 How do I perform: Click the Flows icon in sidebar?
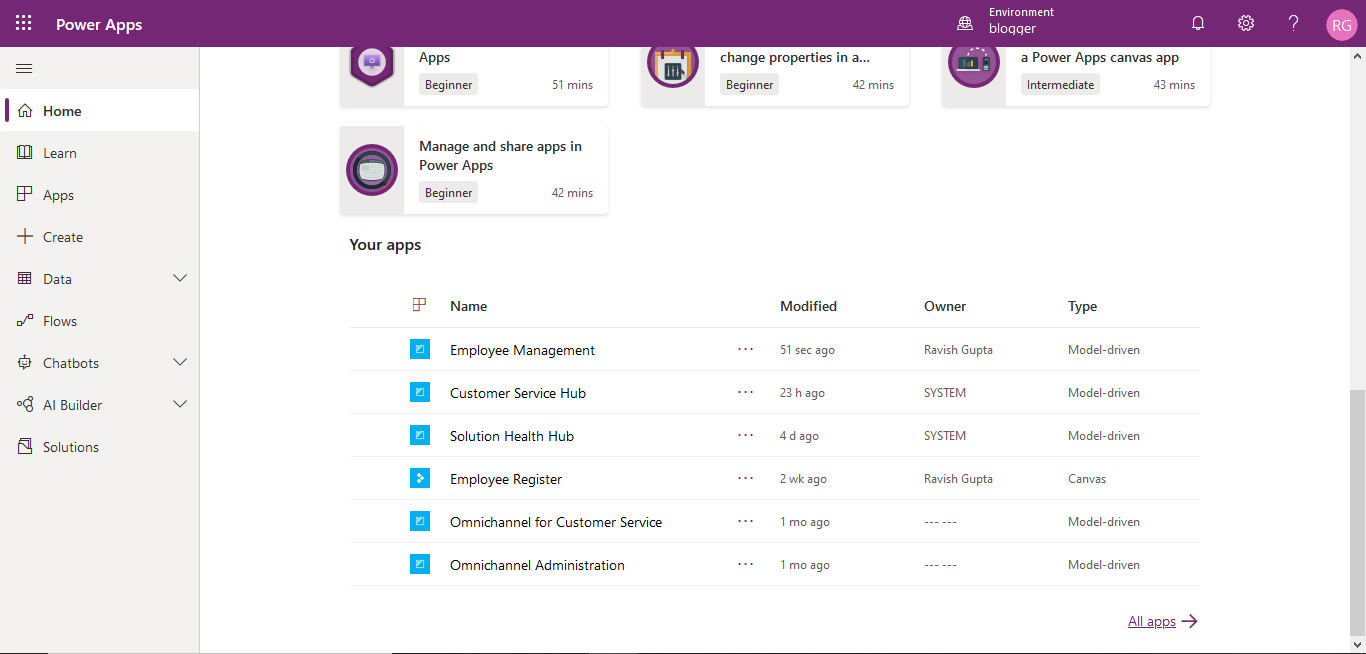pos(25,321)
